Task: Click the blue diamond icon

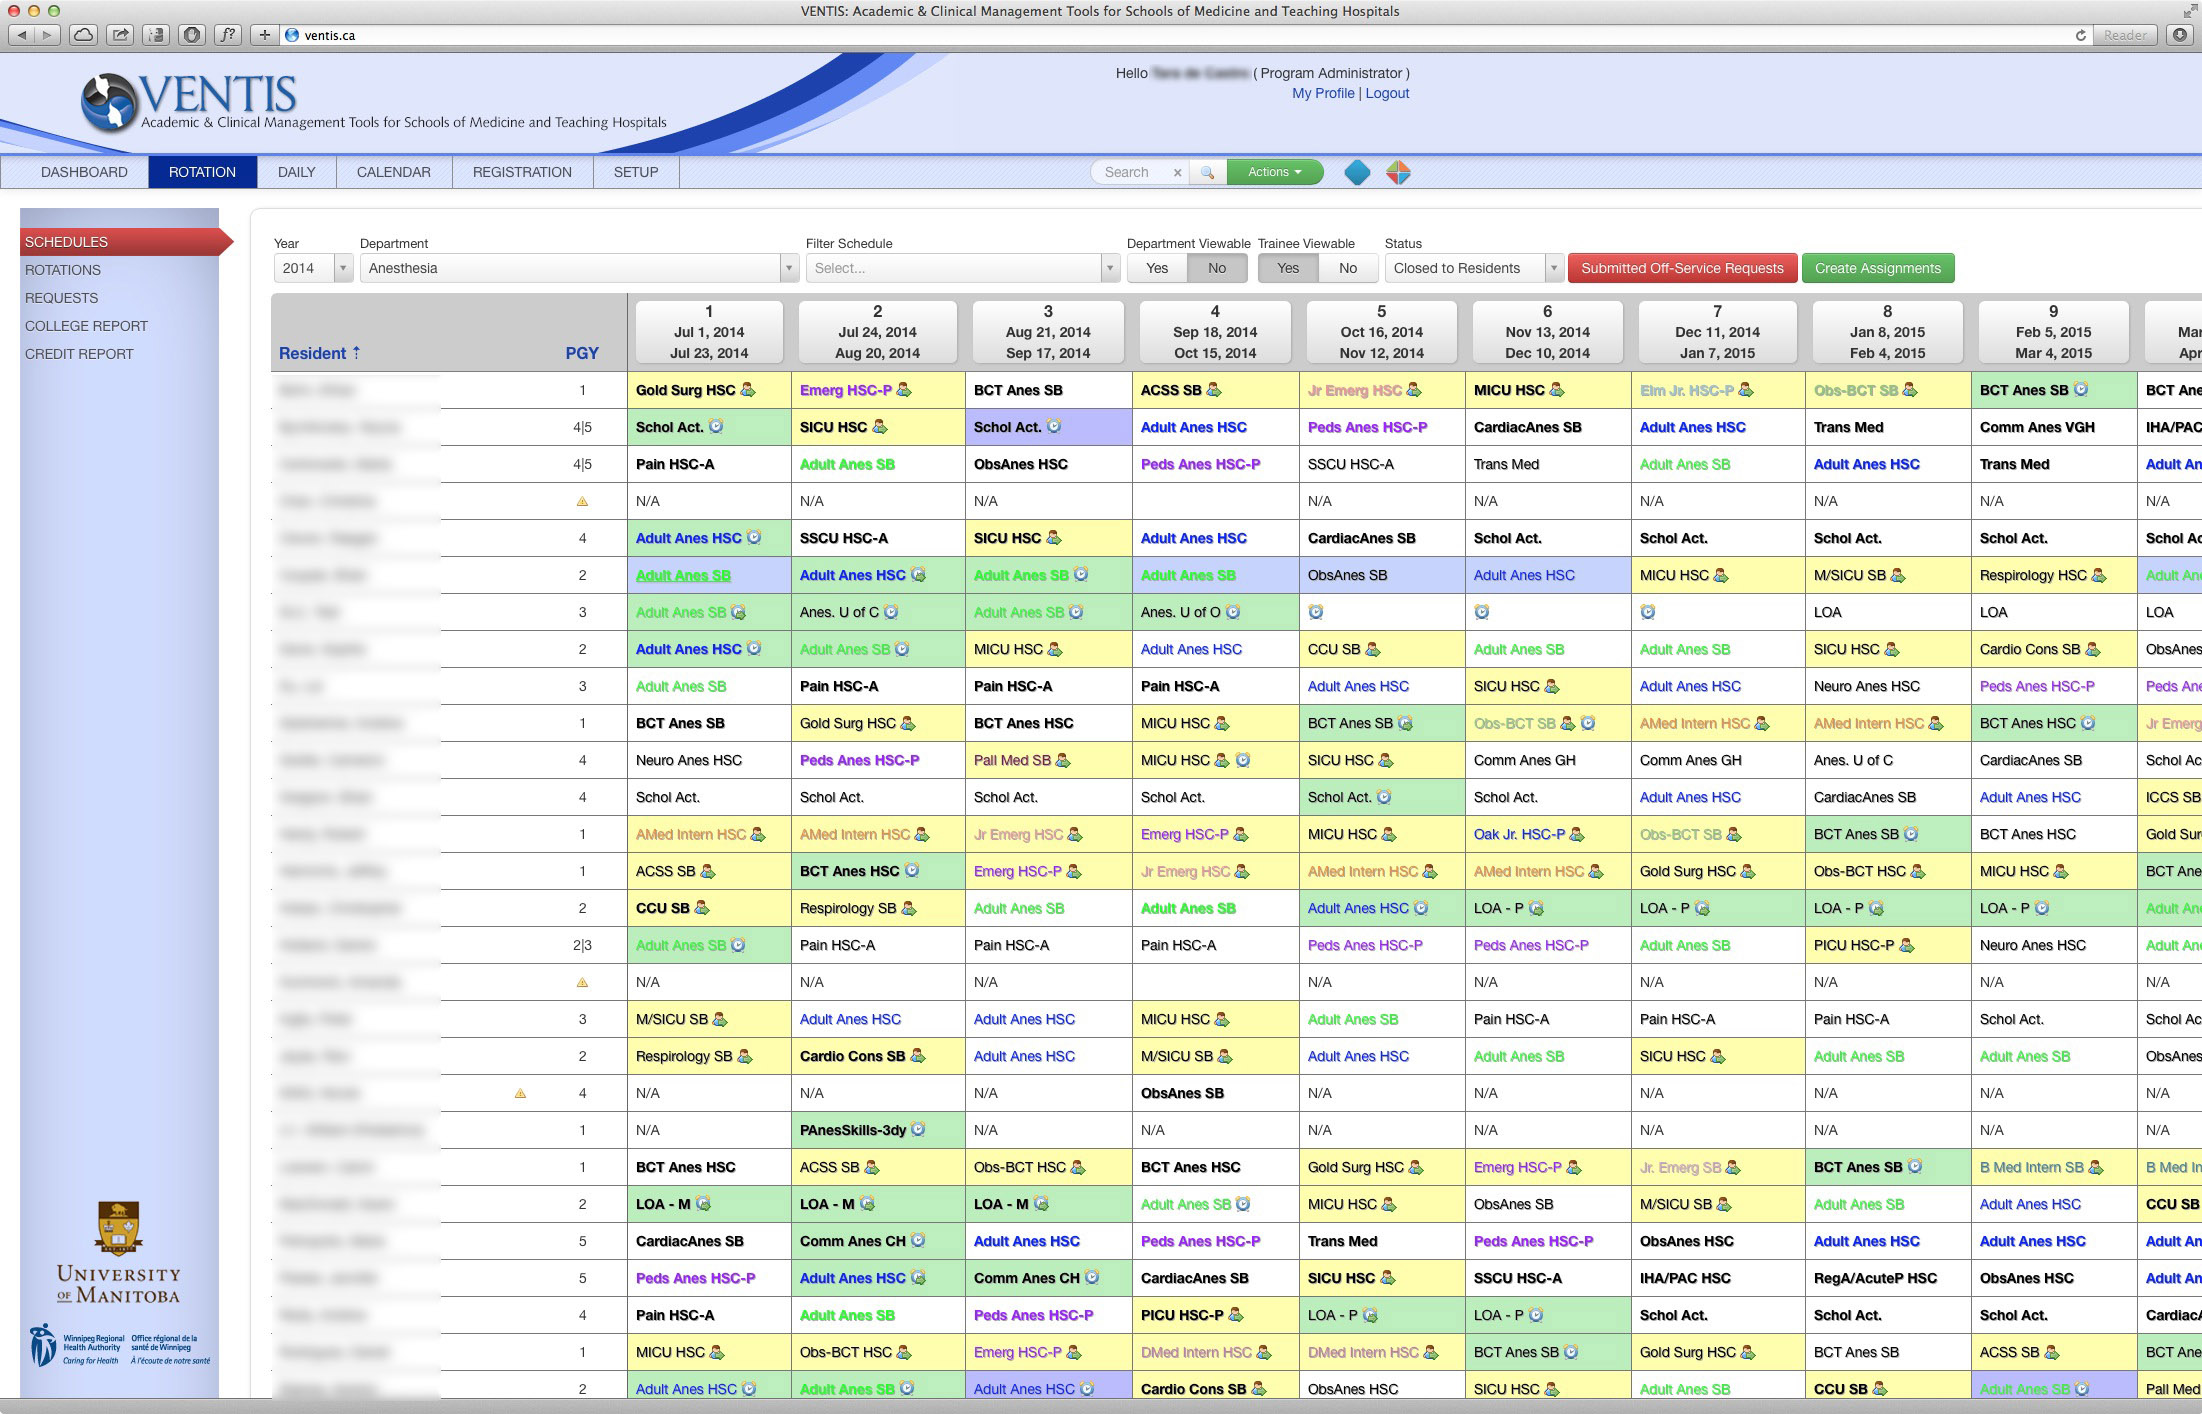Action: 1357,173
